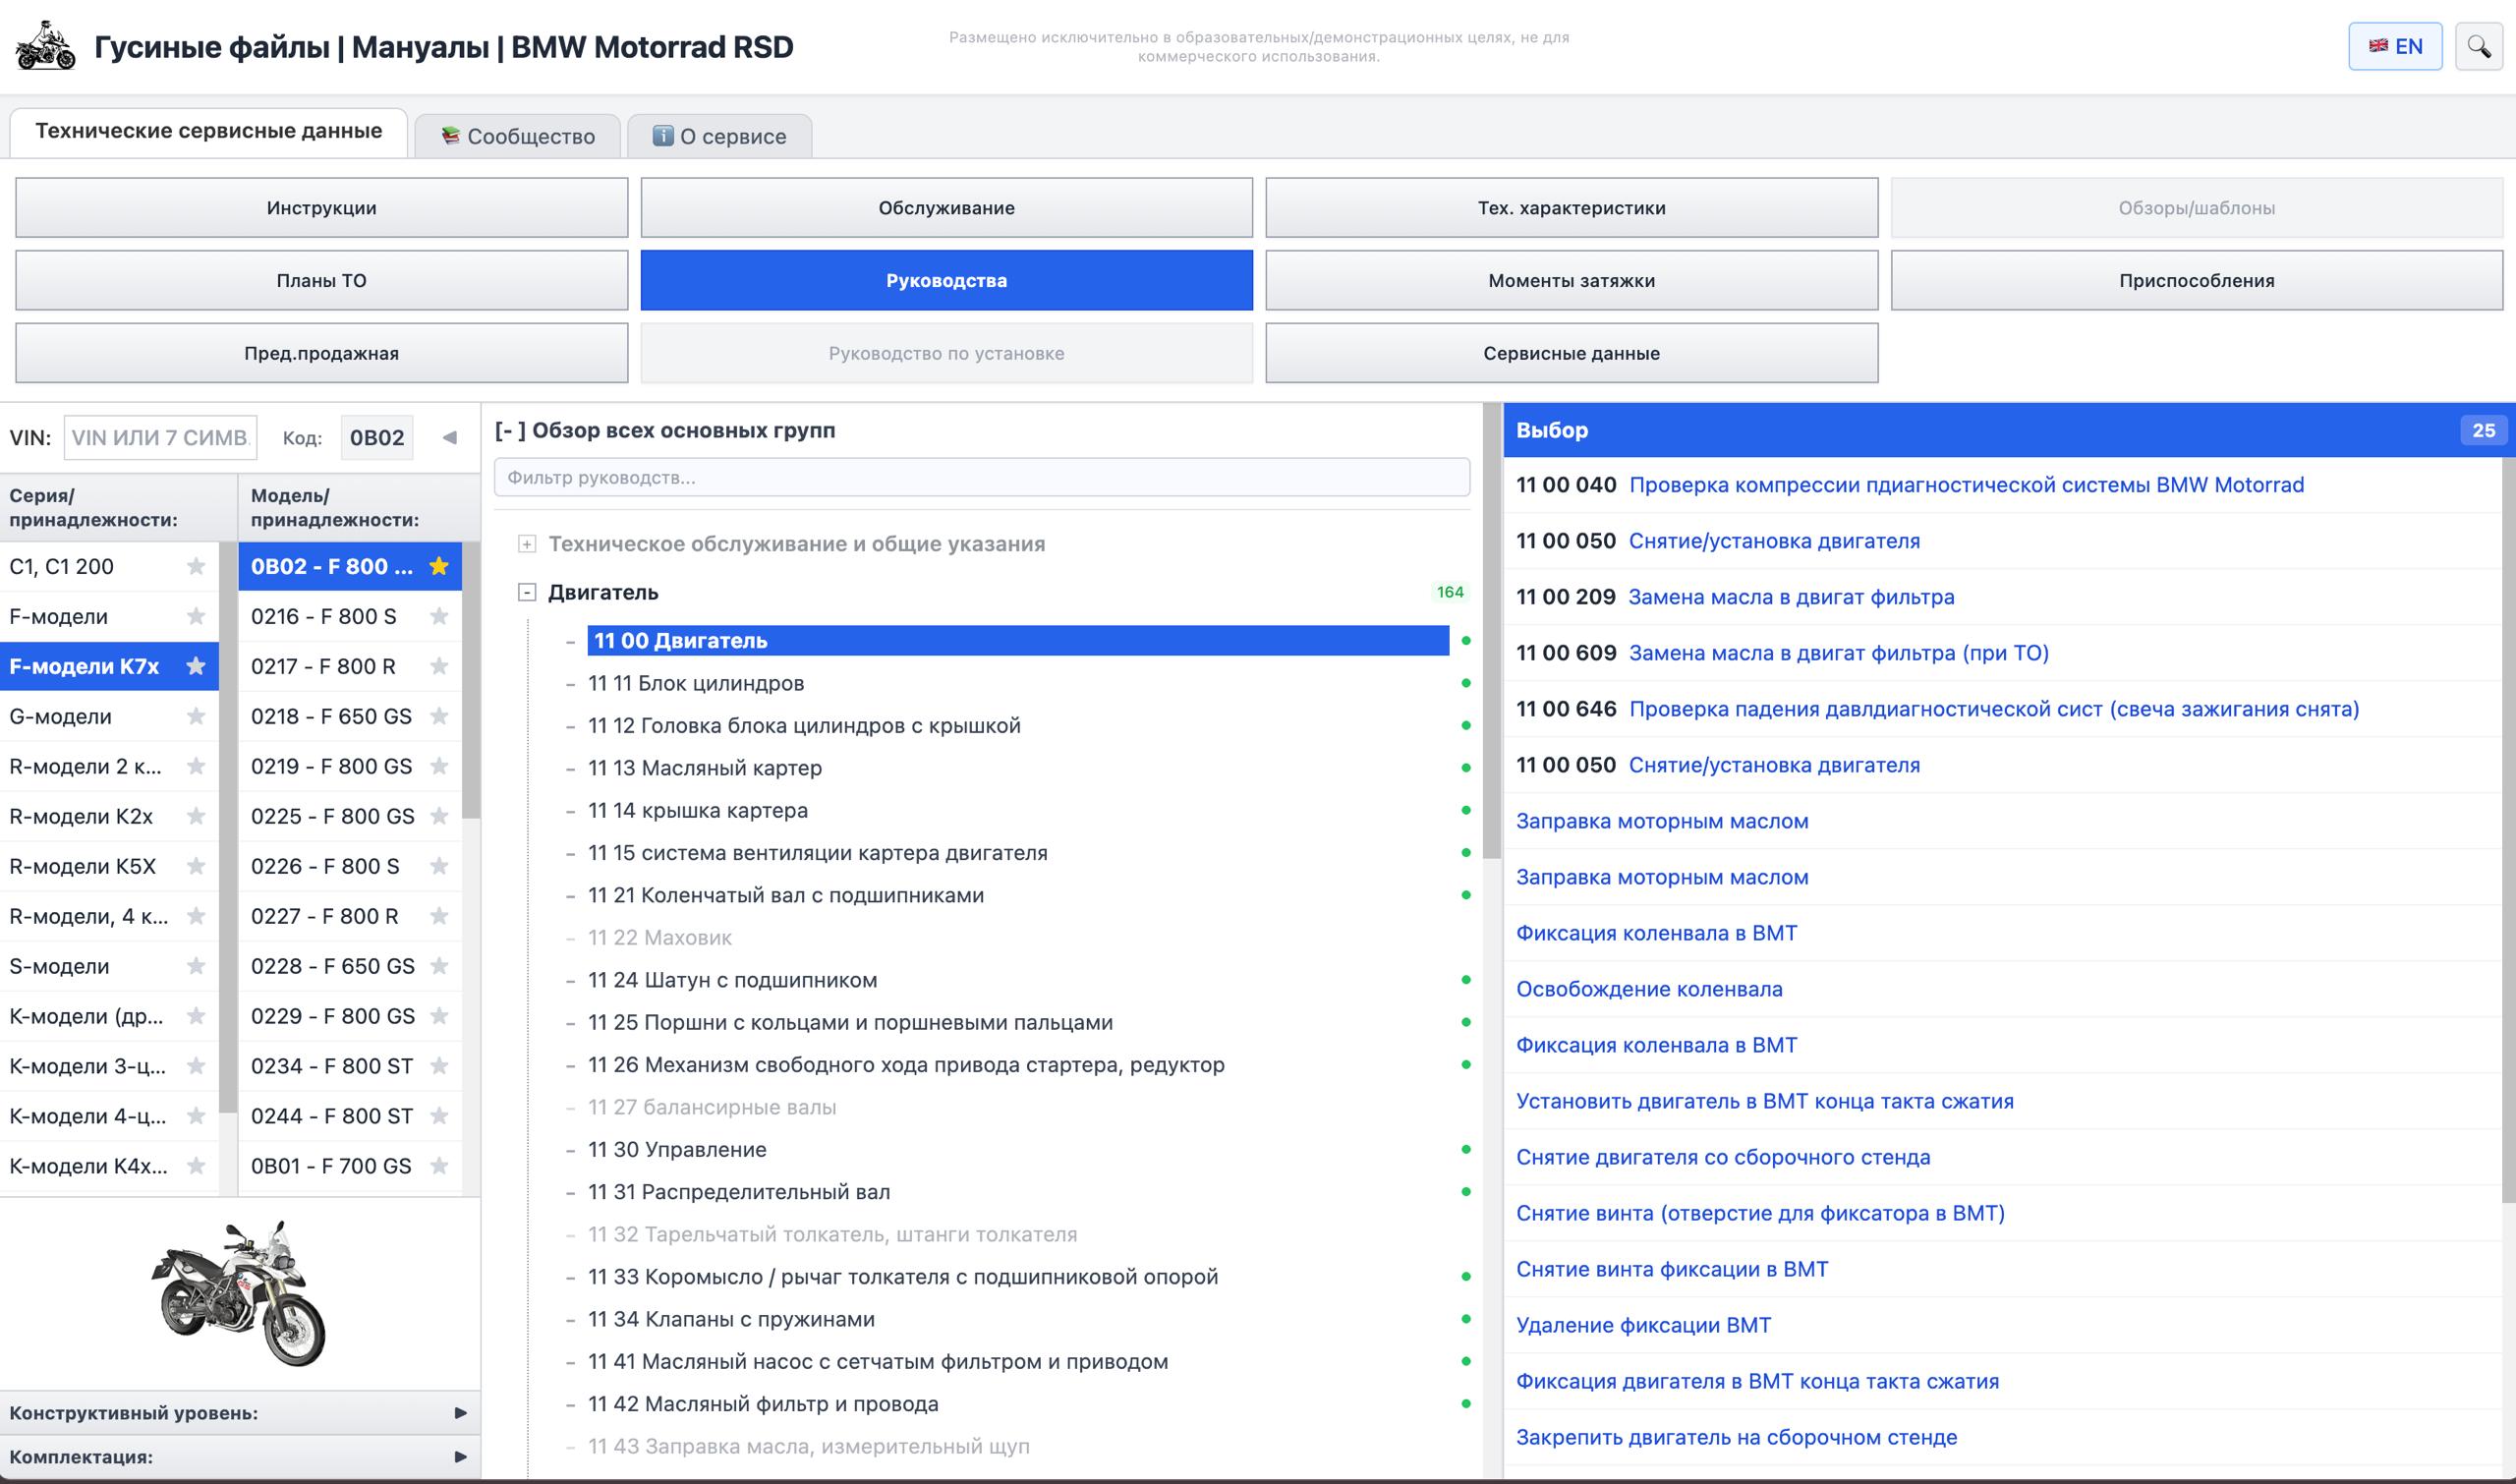
Task: Open the Обслуживание category
Action: point(947,208)
